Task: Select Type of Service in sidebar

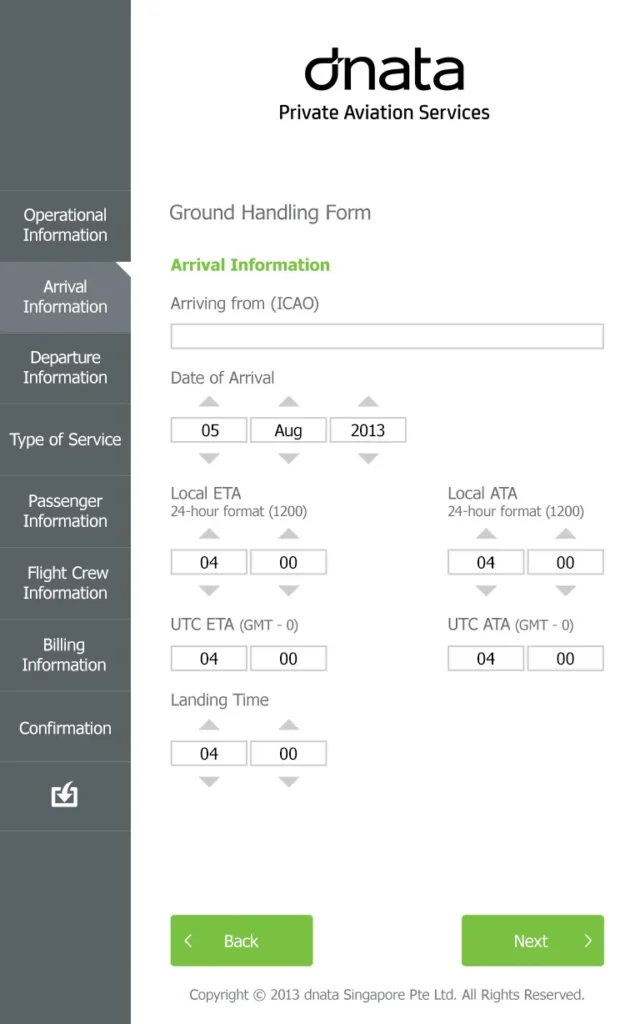Action: pyautogui.click(x=65, y=440)
